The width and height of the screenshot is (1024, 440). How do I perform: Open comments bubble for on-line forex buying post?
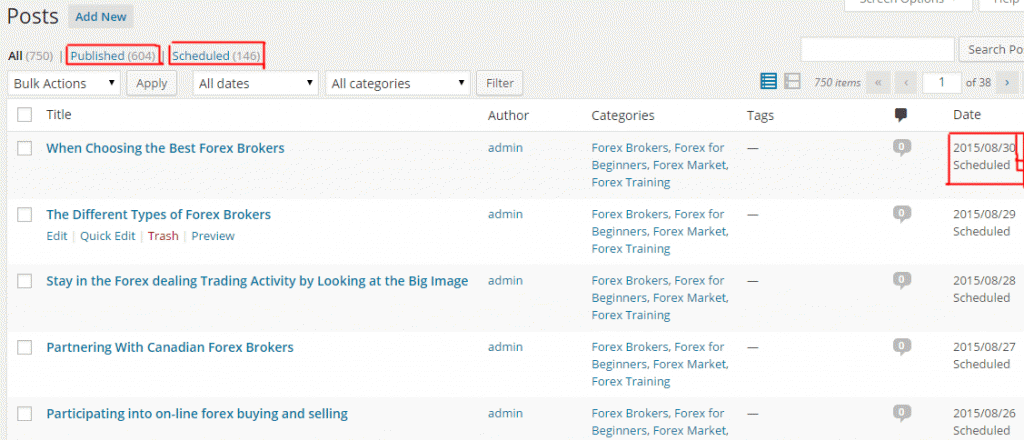(902, 414)
